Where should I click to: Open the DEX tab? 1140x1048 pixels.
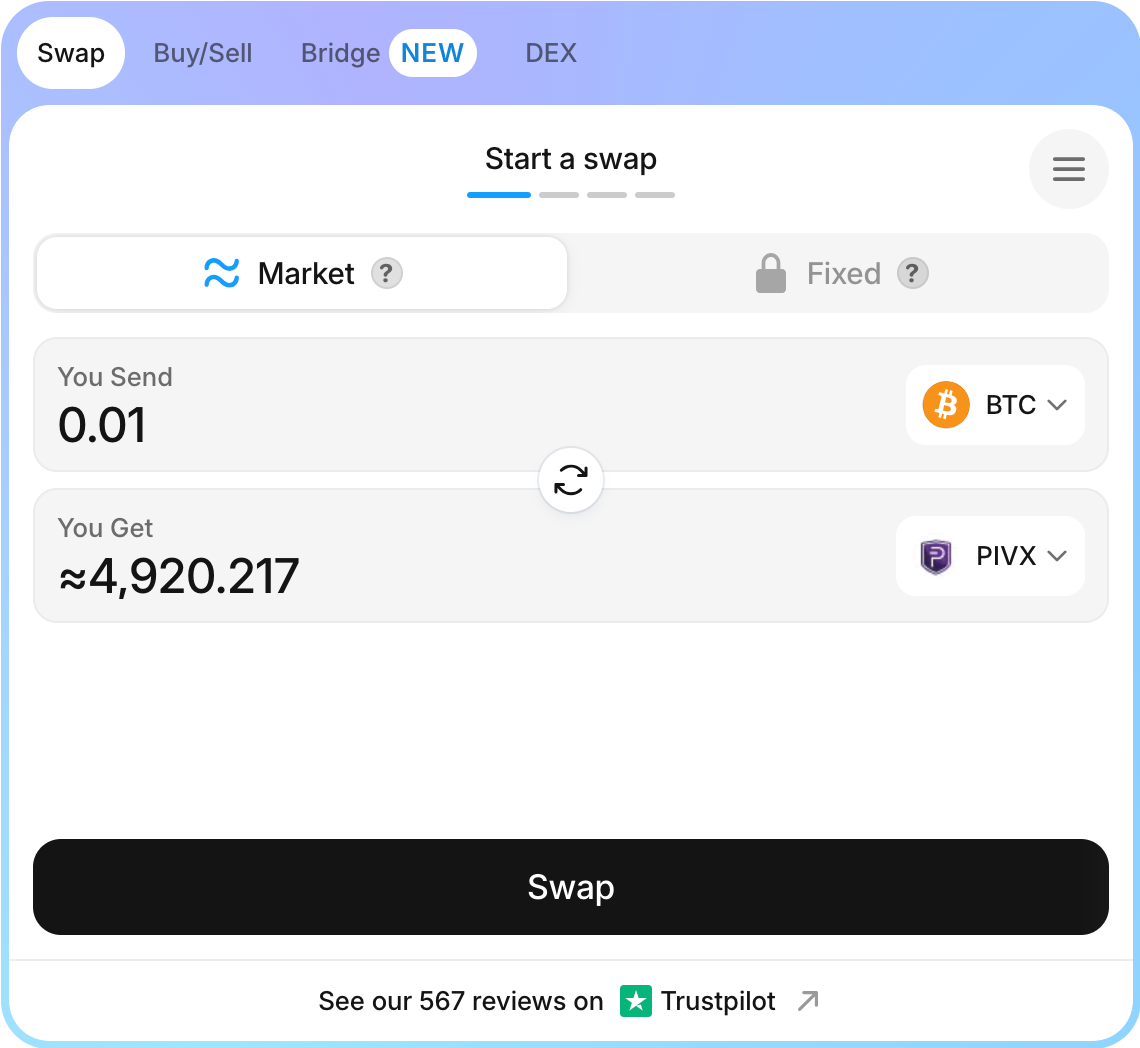click(x=551, y=53)
